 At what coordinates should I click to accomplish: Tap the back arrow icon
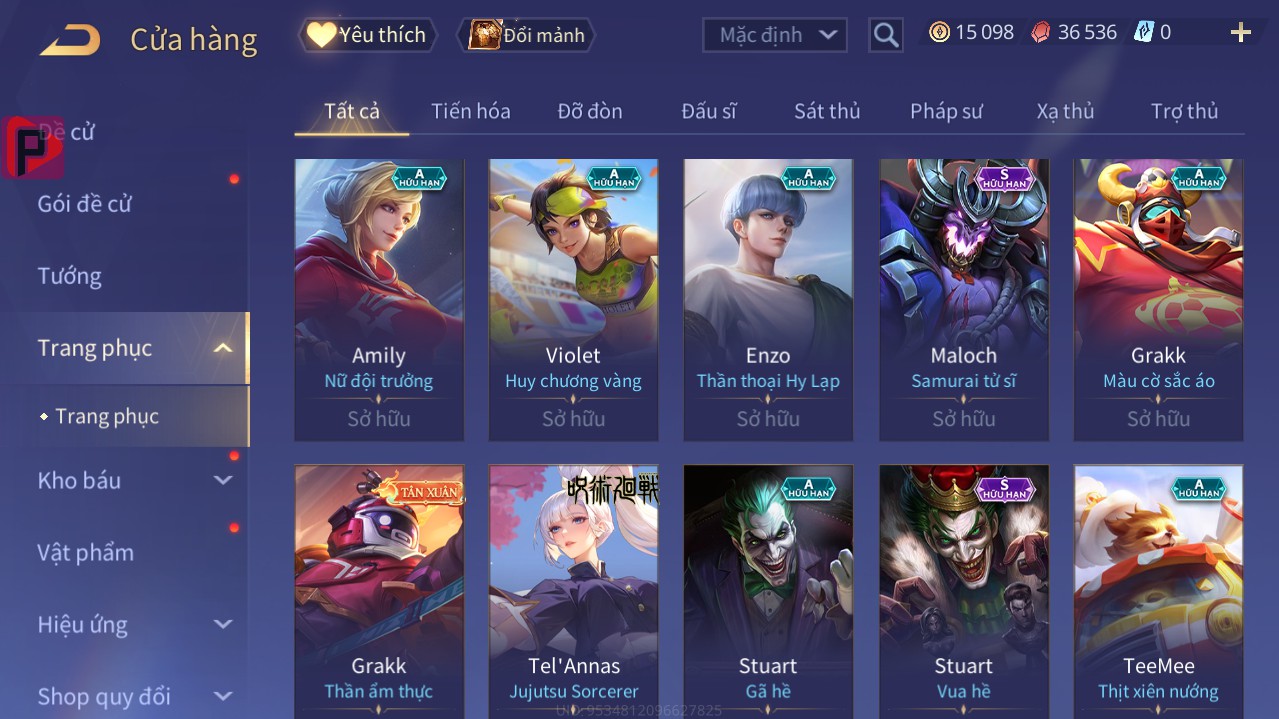tap(70, 40)
